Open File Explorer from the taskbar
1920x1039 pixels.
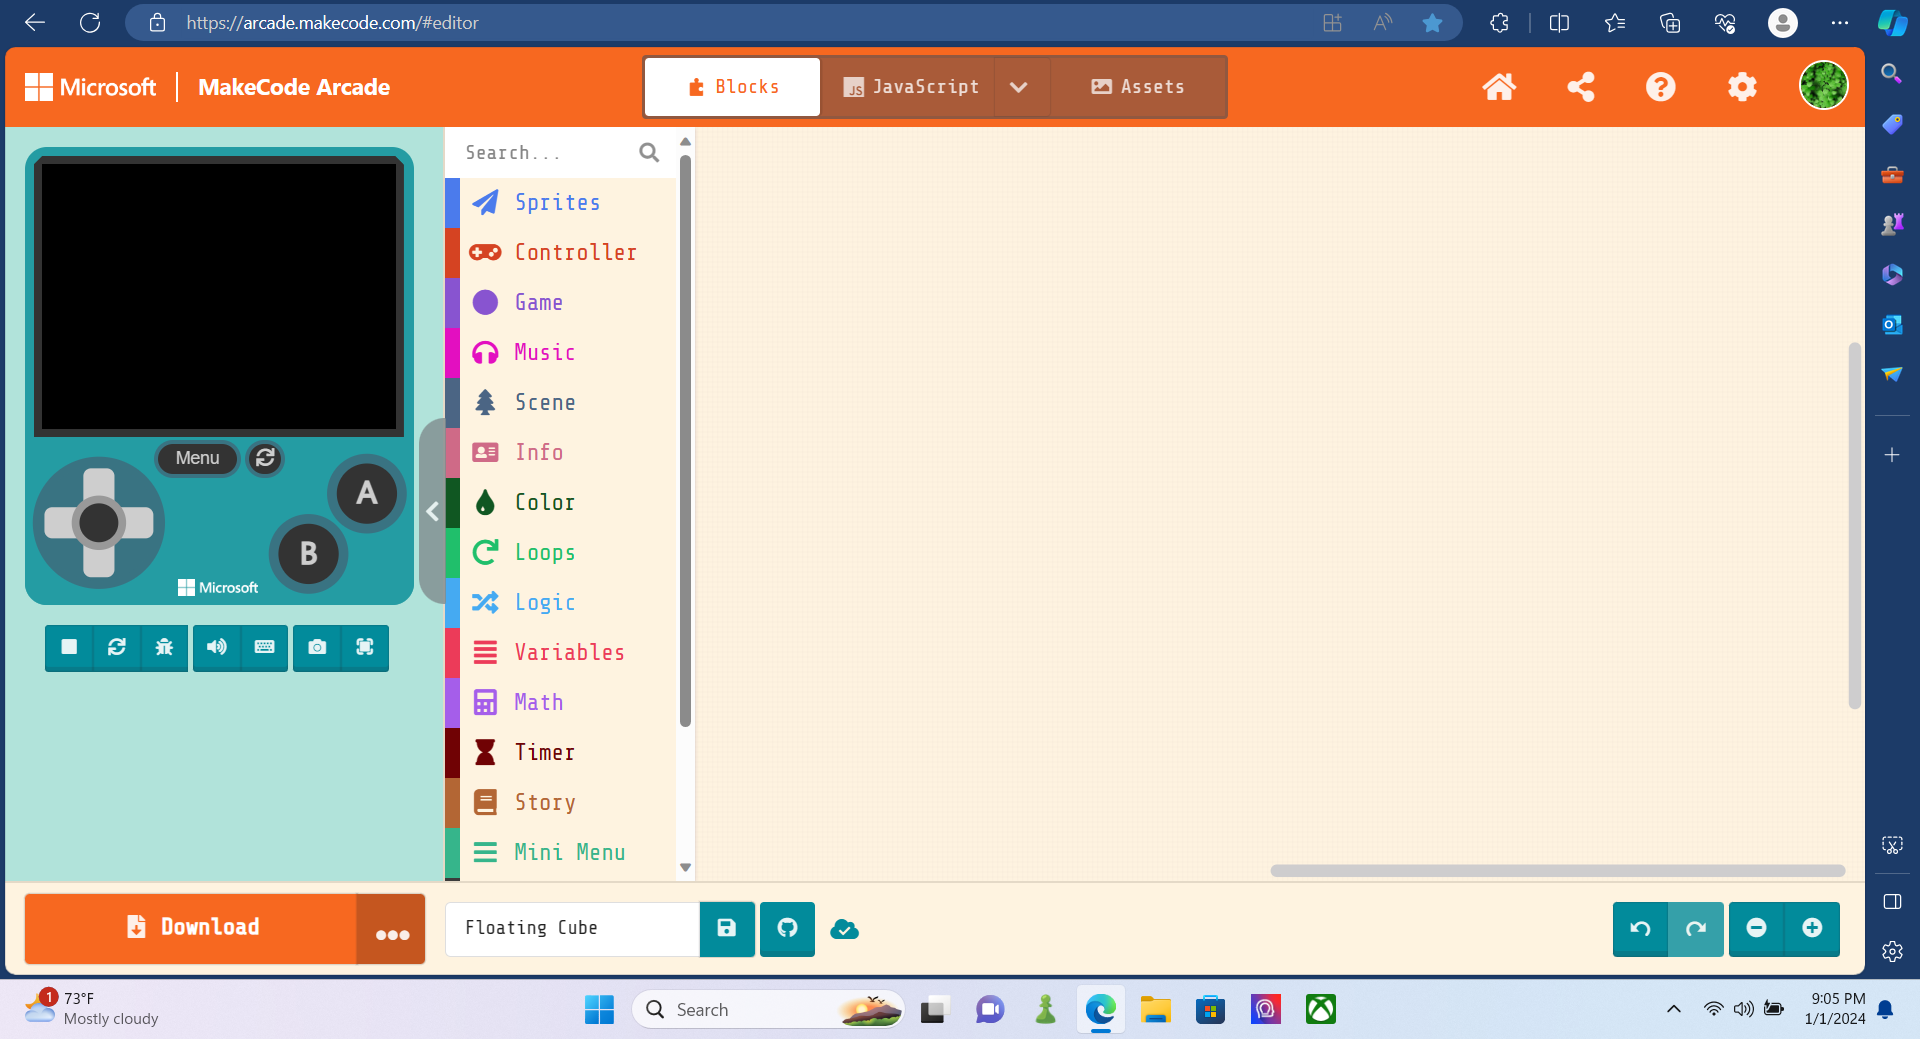click(x=1155, y=1010)
